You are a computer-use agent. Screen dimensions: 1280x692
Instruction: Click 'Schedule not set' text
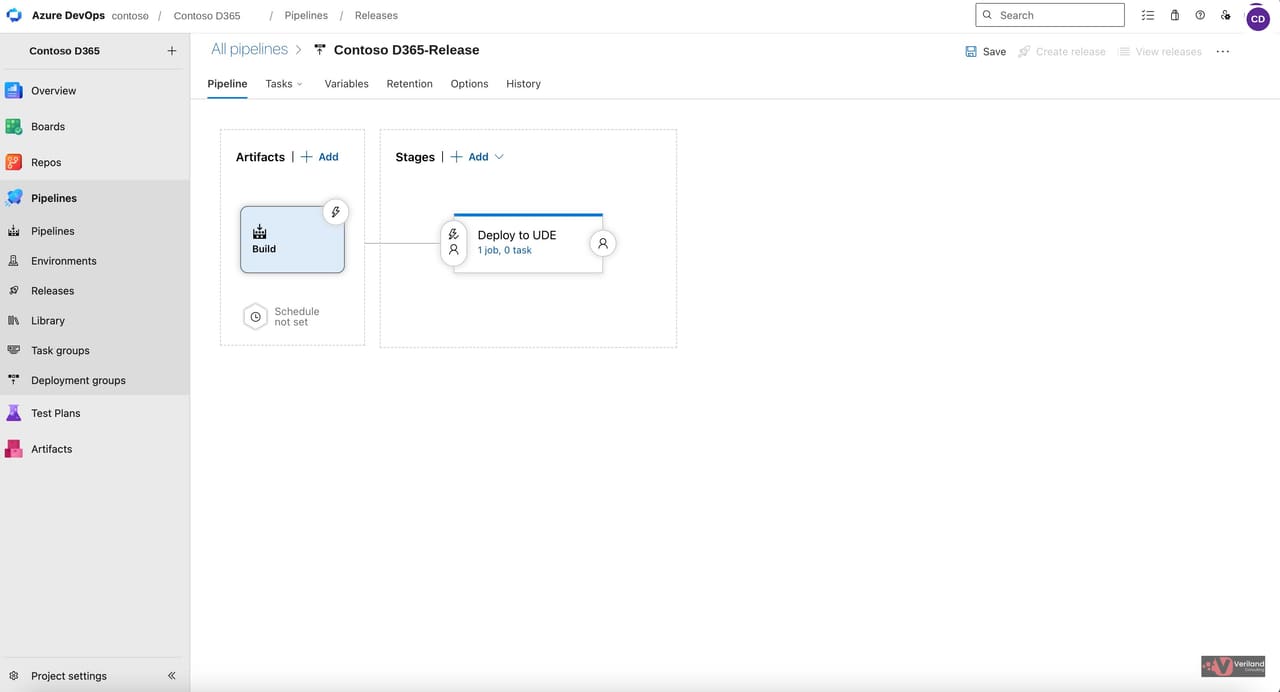click(296, 317)
